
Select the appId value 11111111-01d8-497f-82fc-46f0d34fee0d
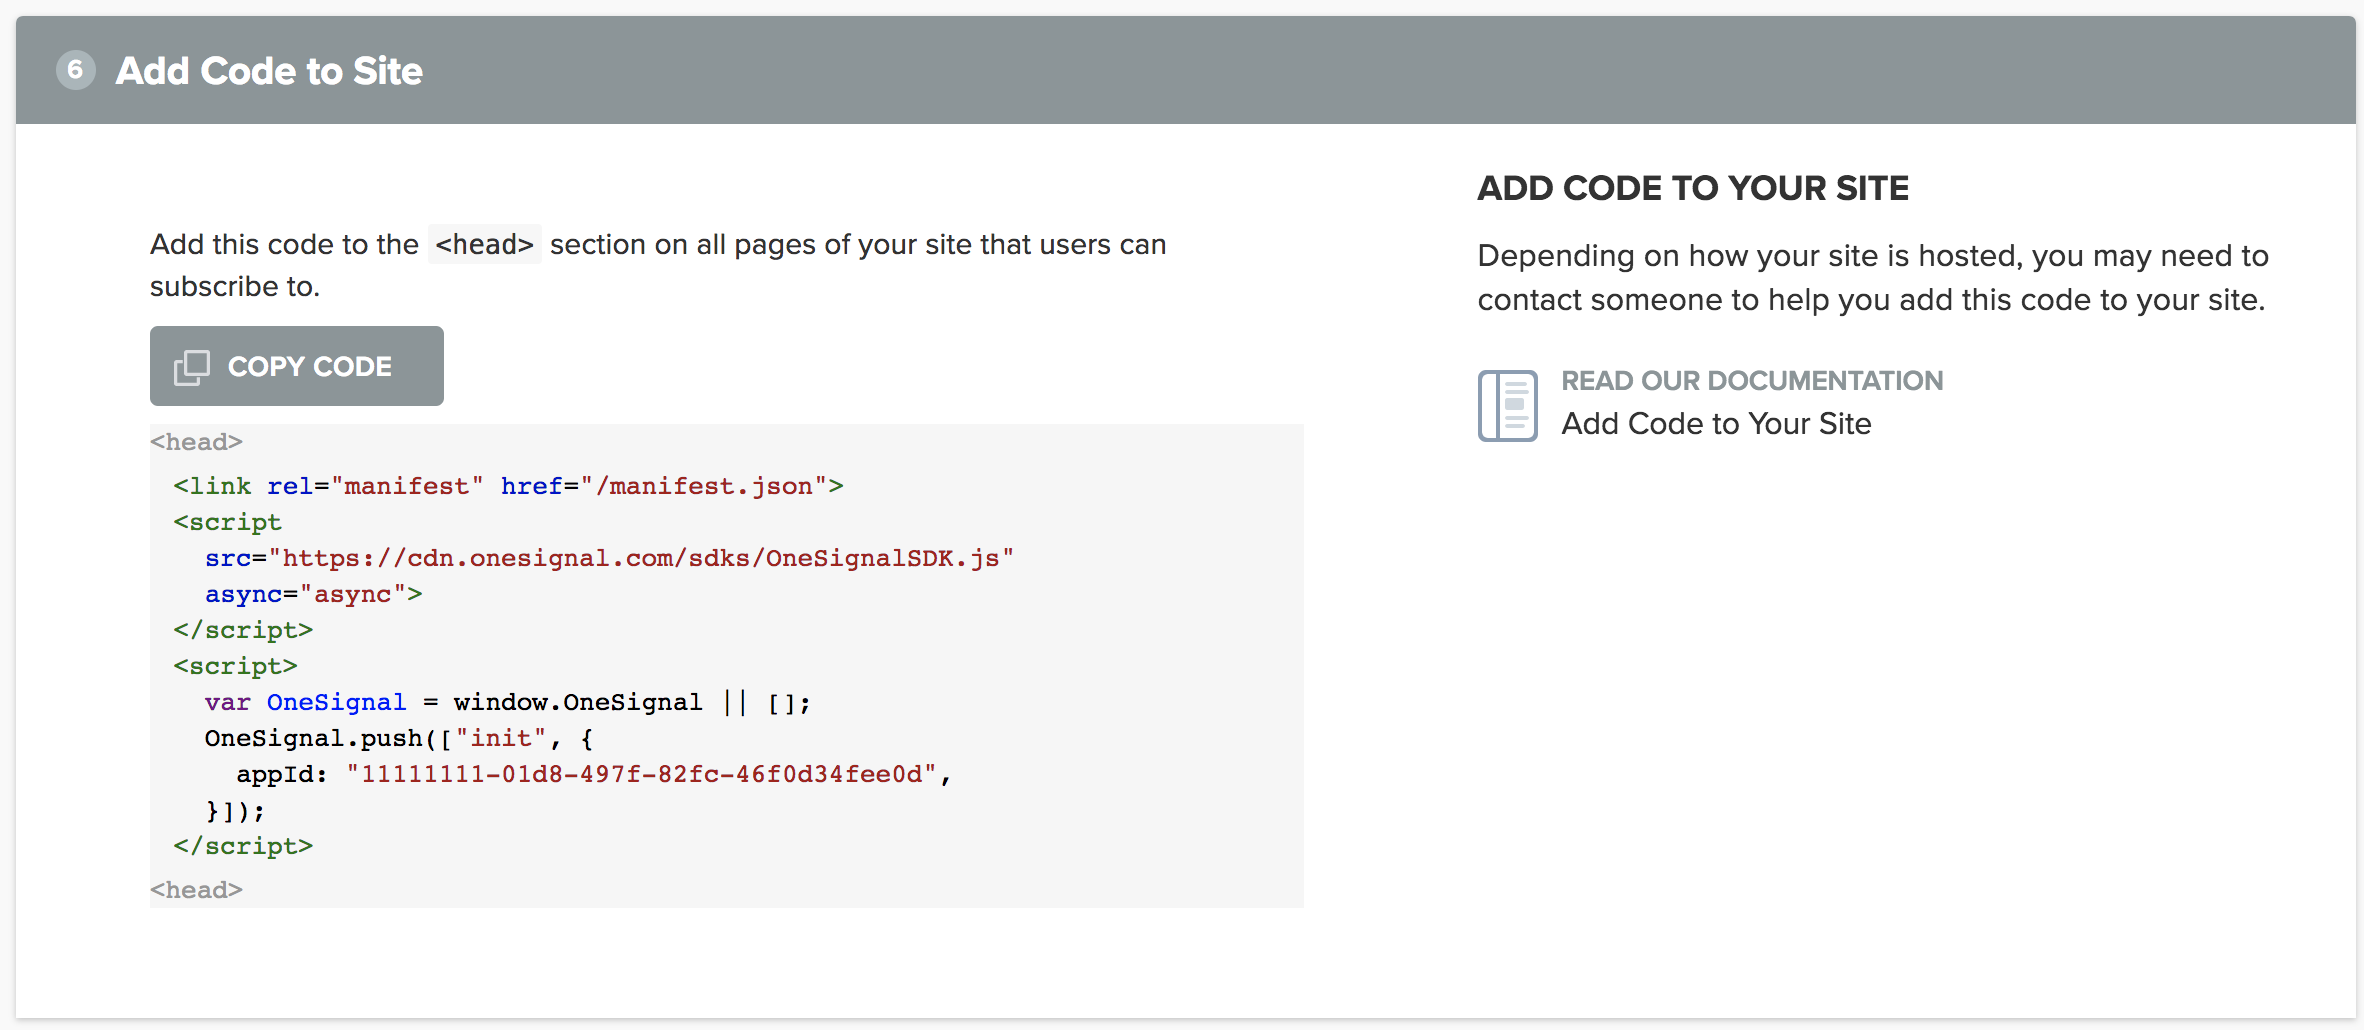641,774
